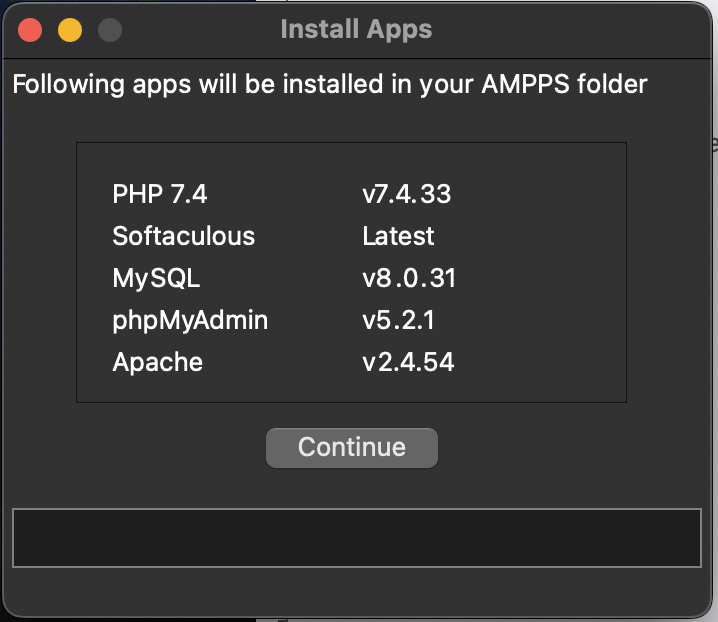This screenshot has width=718, height=622.
Task: Click the greyed-out zoom window button
Action: [x=110, y=30]
